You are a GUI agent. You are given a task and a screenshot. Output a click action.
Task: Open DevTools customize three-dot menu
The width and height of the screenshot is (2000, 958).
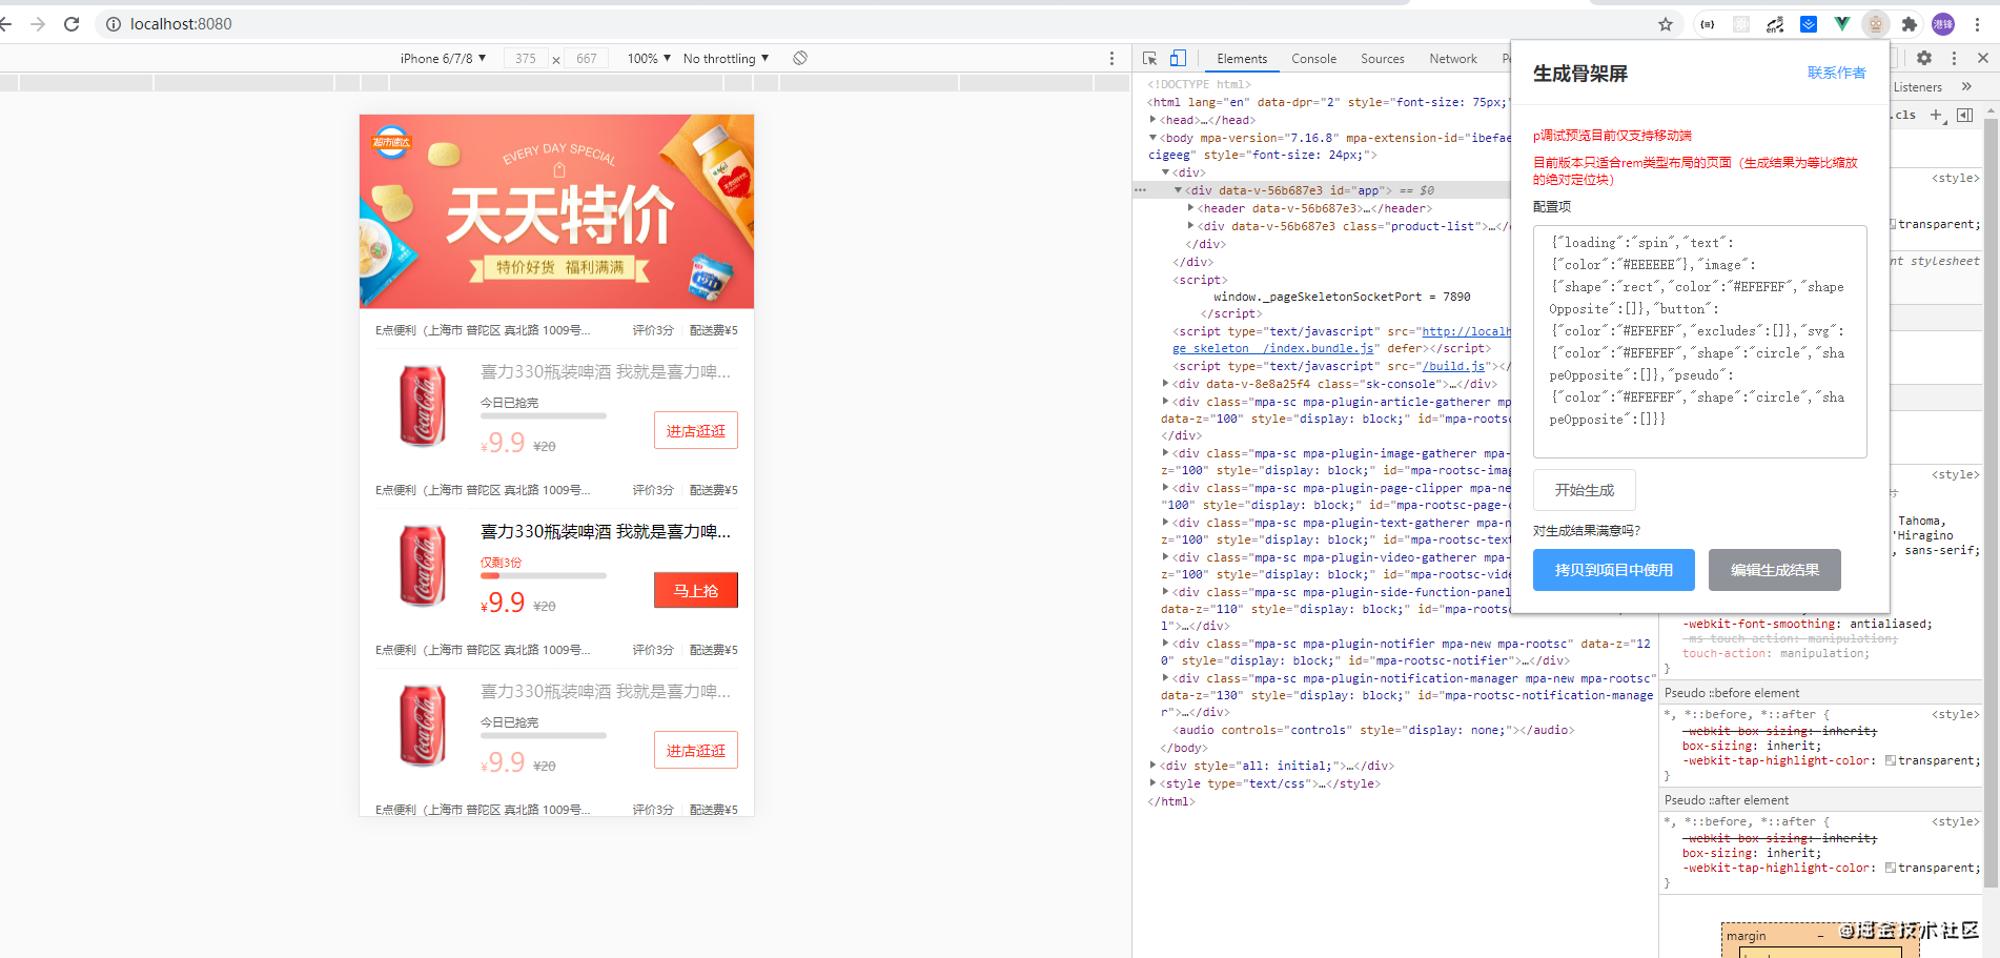click(x=1954, y=58)
